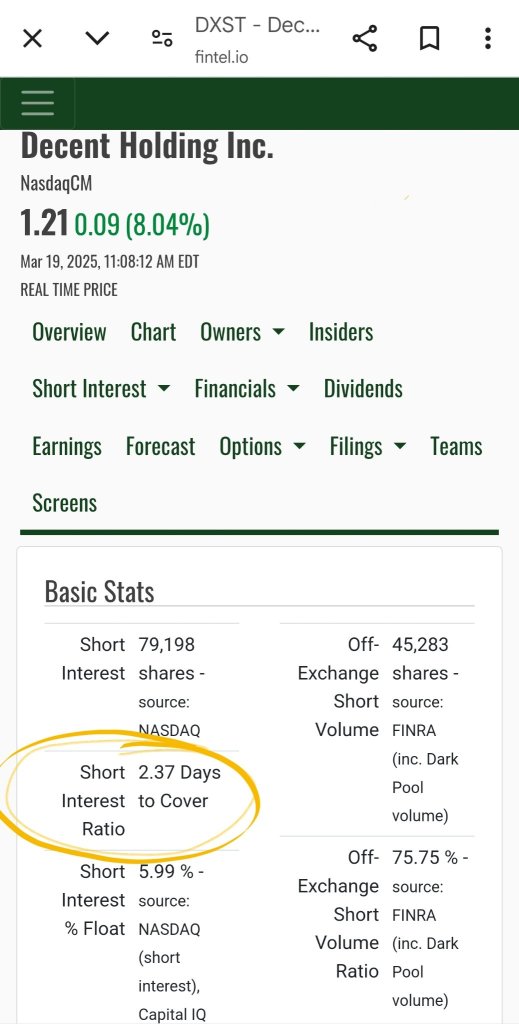519x1024 pixels.
Task: Go to the Overview tab
Action: tap(69, 332)
